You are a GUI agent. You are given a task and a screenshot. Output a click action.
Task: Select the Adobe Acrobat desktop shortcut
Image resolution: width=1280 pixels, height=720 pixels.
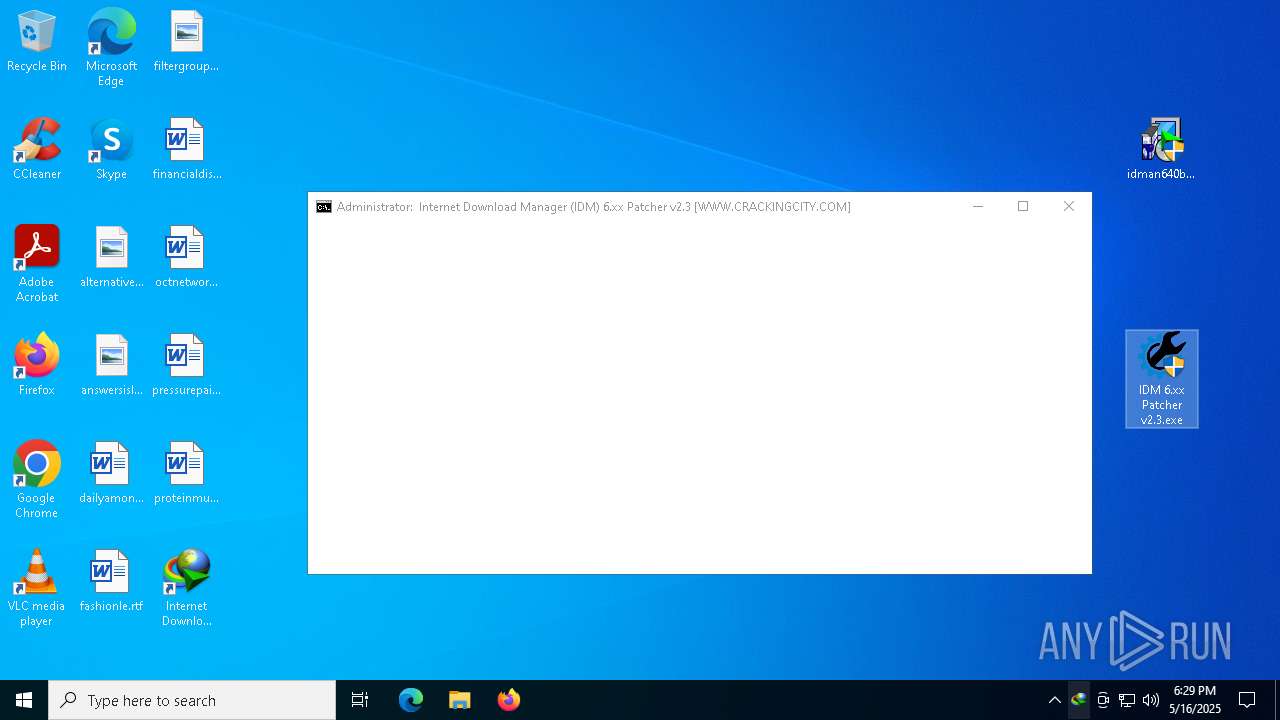pyautogui.click(x=37, y=263)
